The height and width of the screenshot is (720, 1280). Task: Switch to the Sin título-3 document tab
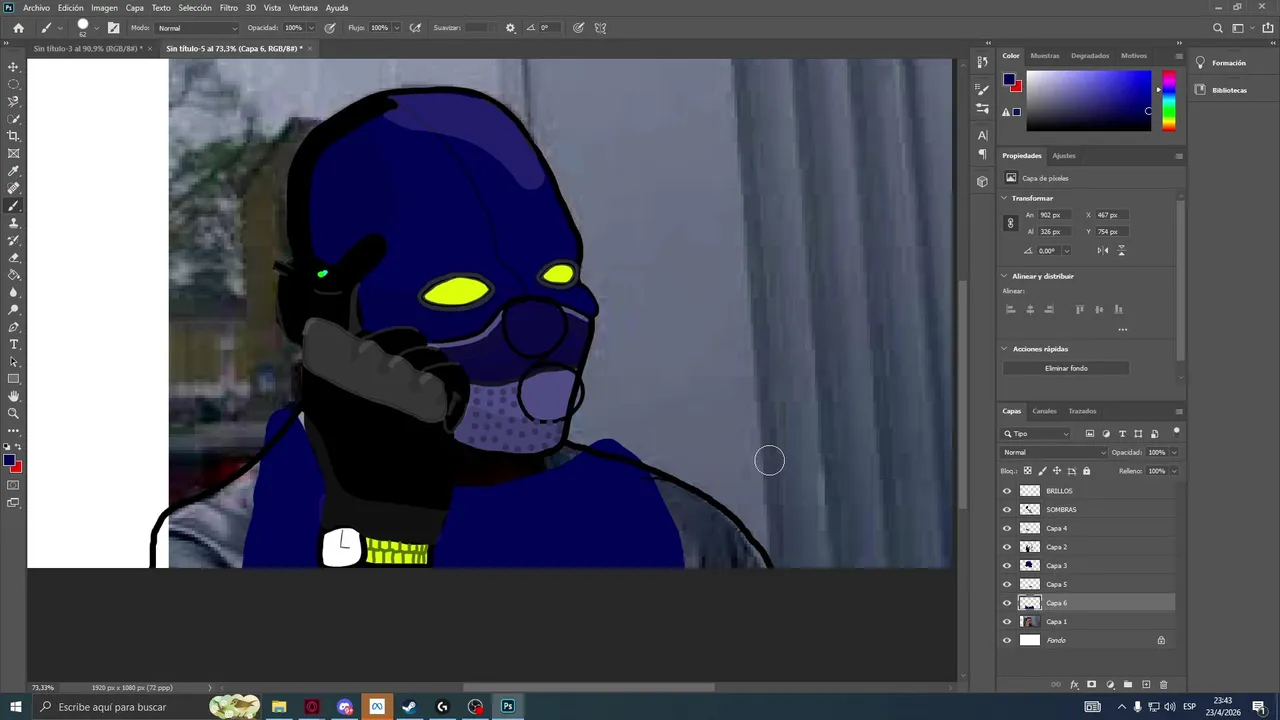coord(88,48)
